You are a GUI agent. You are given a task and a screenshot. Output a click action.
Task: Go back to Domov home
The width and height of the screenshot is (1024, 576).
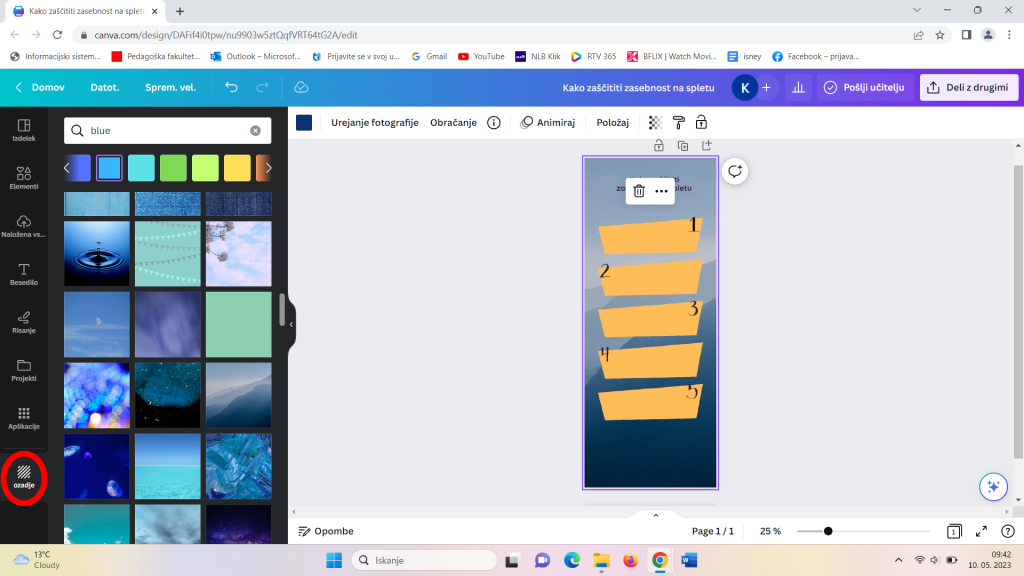point(40,87)
